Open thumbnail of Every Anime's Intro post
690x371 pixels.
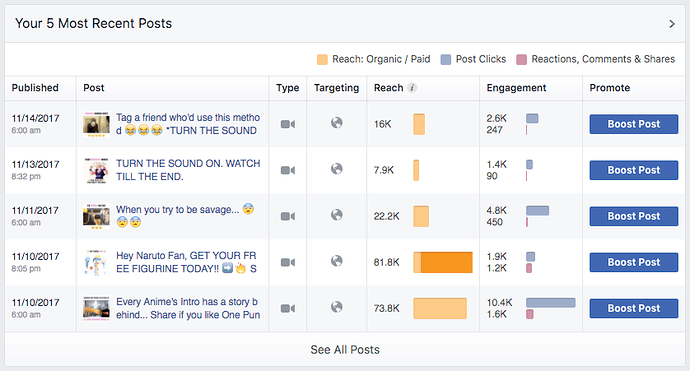96,308
